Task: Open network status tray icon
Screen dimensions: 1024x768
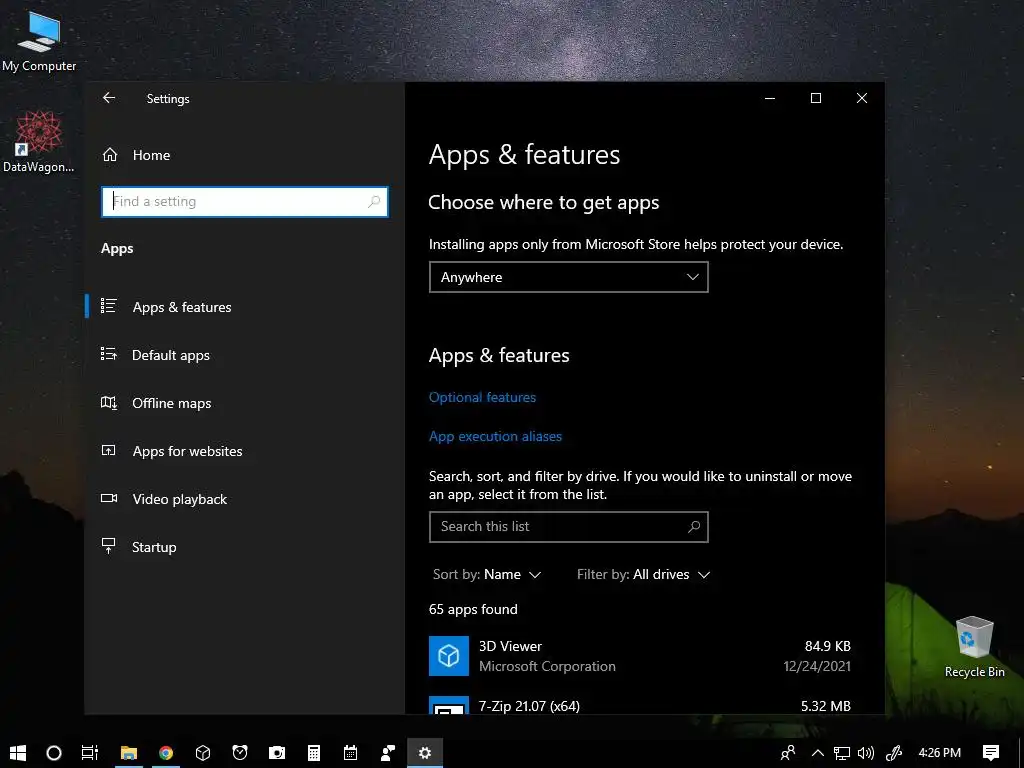Action: point(842,753)
